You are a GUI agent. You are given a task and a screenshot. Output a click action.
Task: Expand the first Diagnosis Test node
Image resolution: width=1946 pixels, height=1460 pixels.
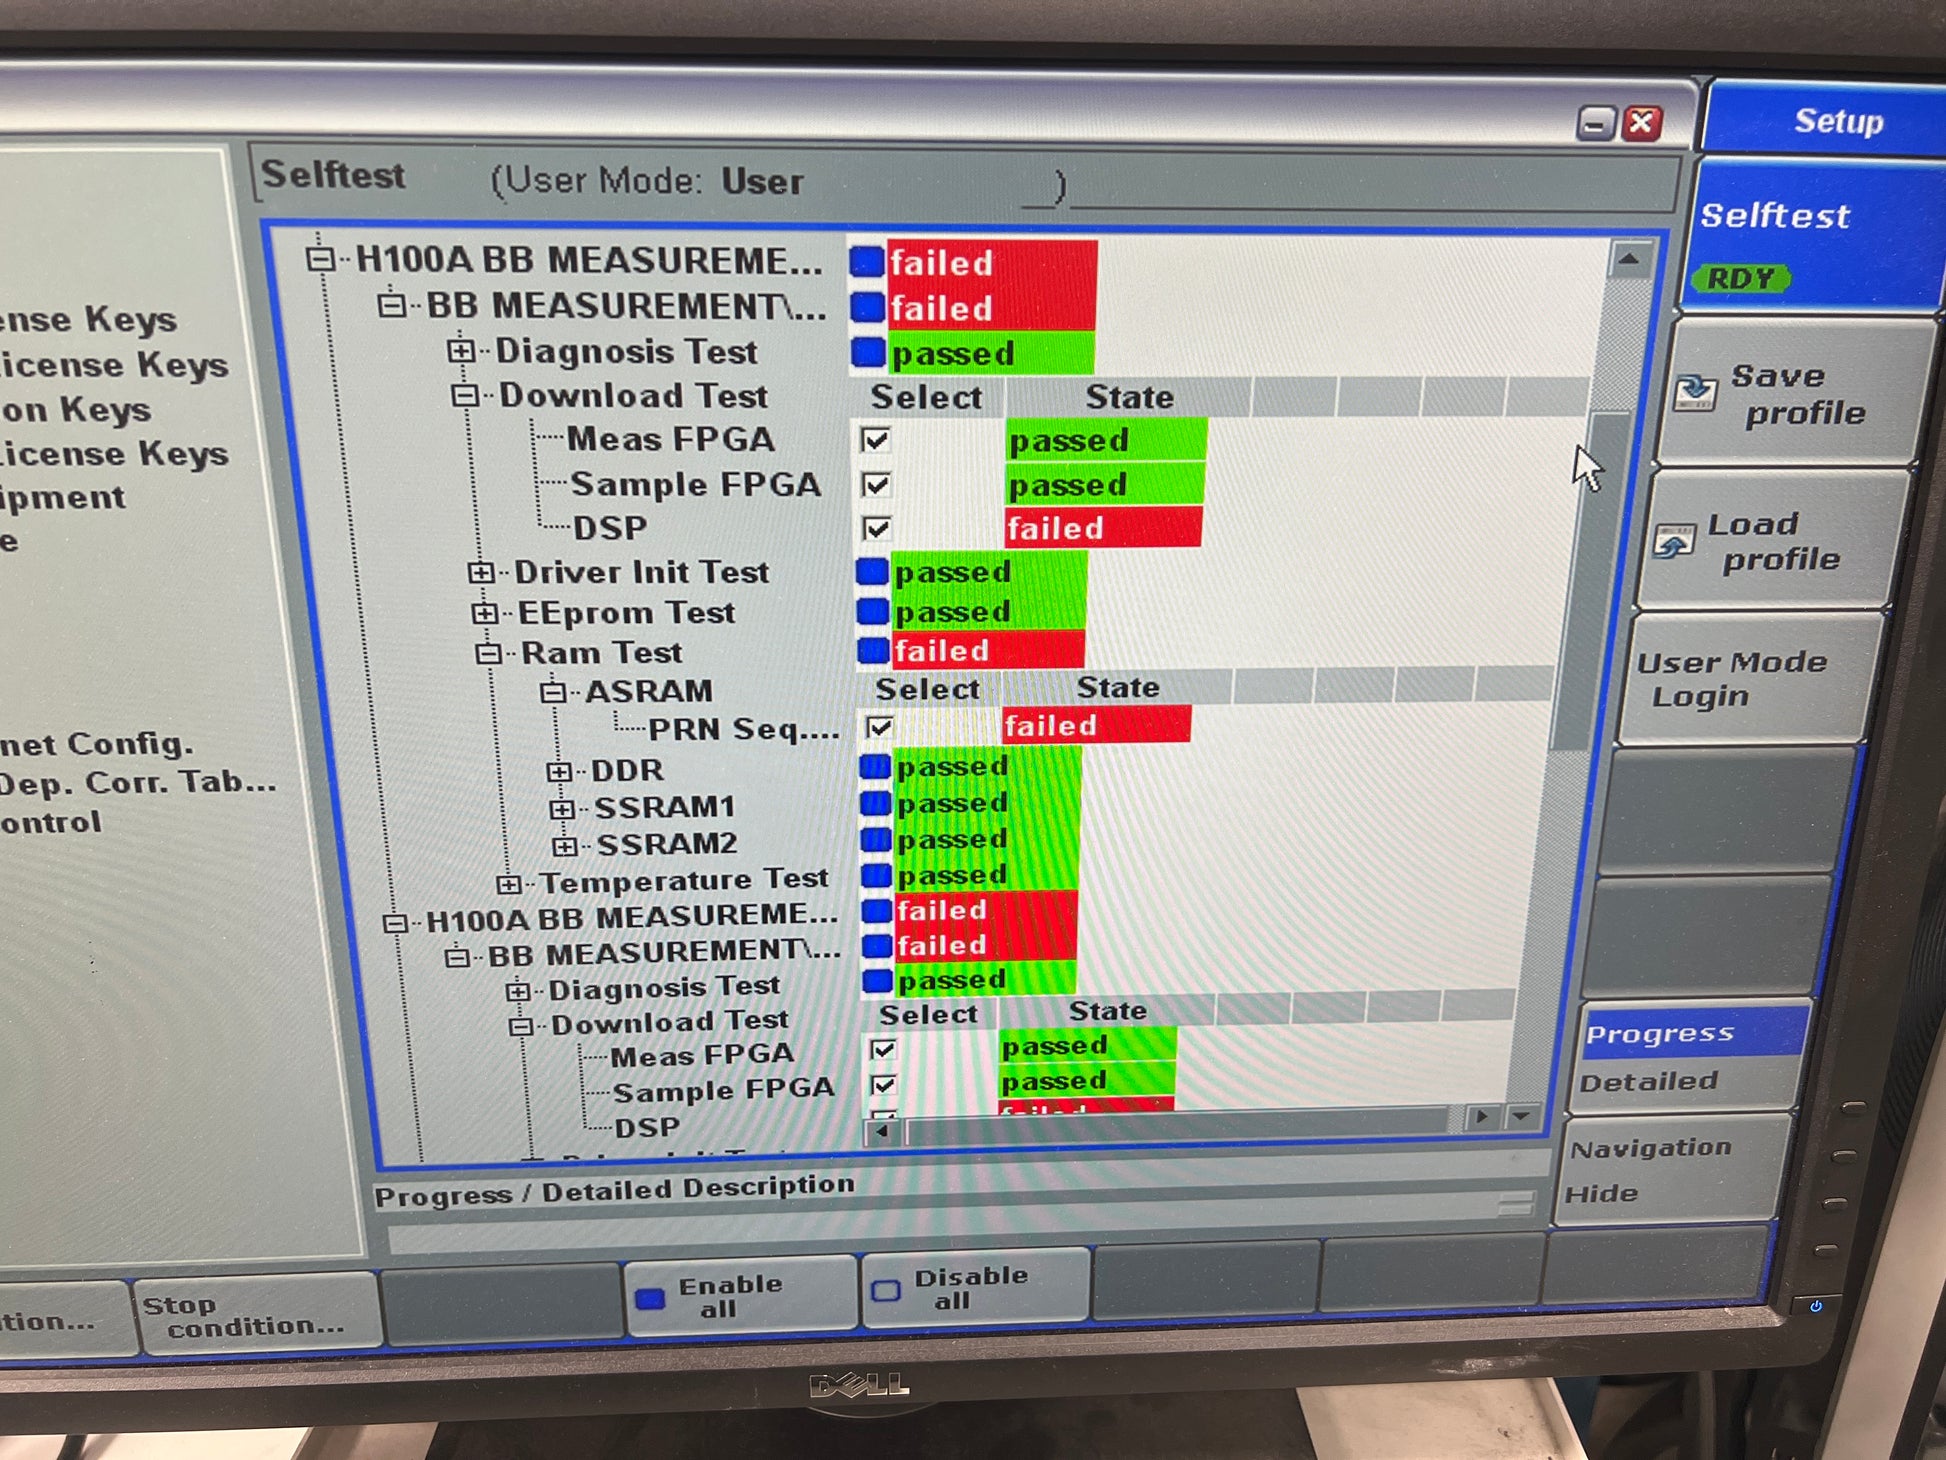460,350
